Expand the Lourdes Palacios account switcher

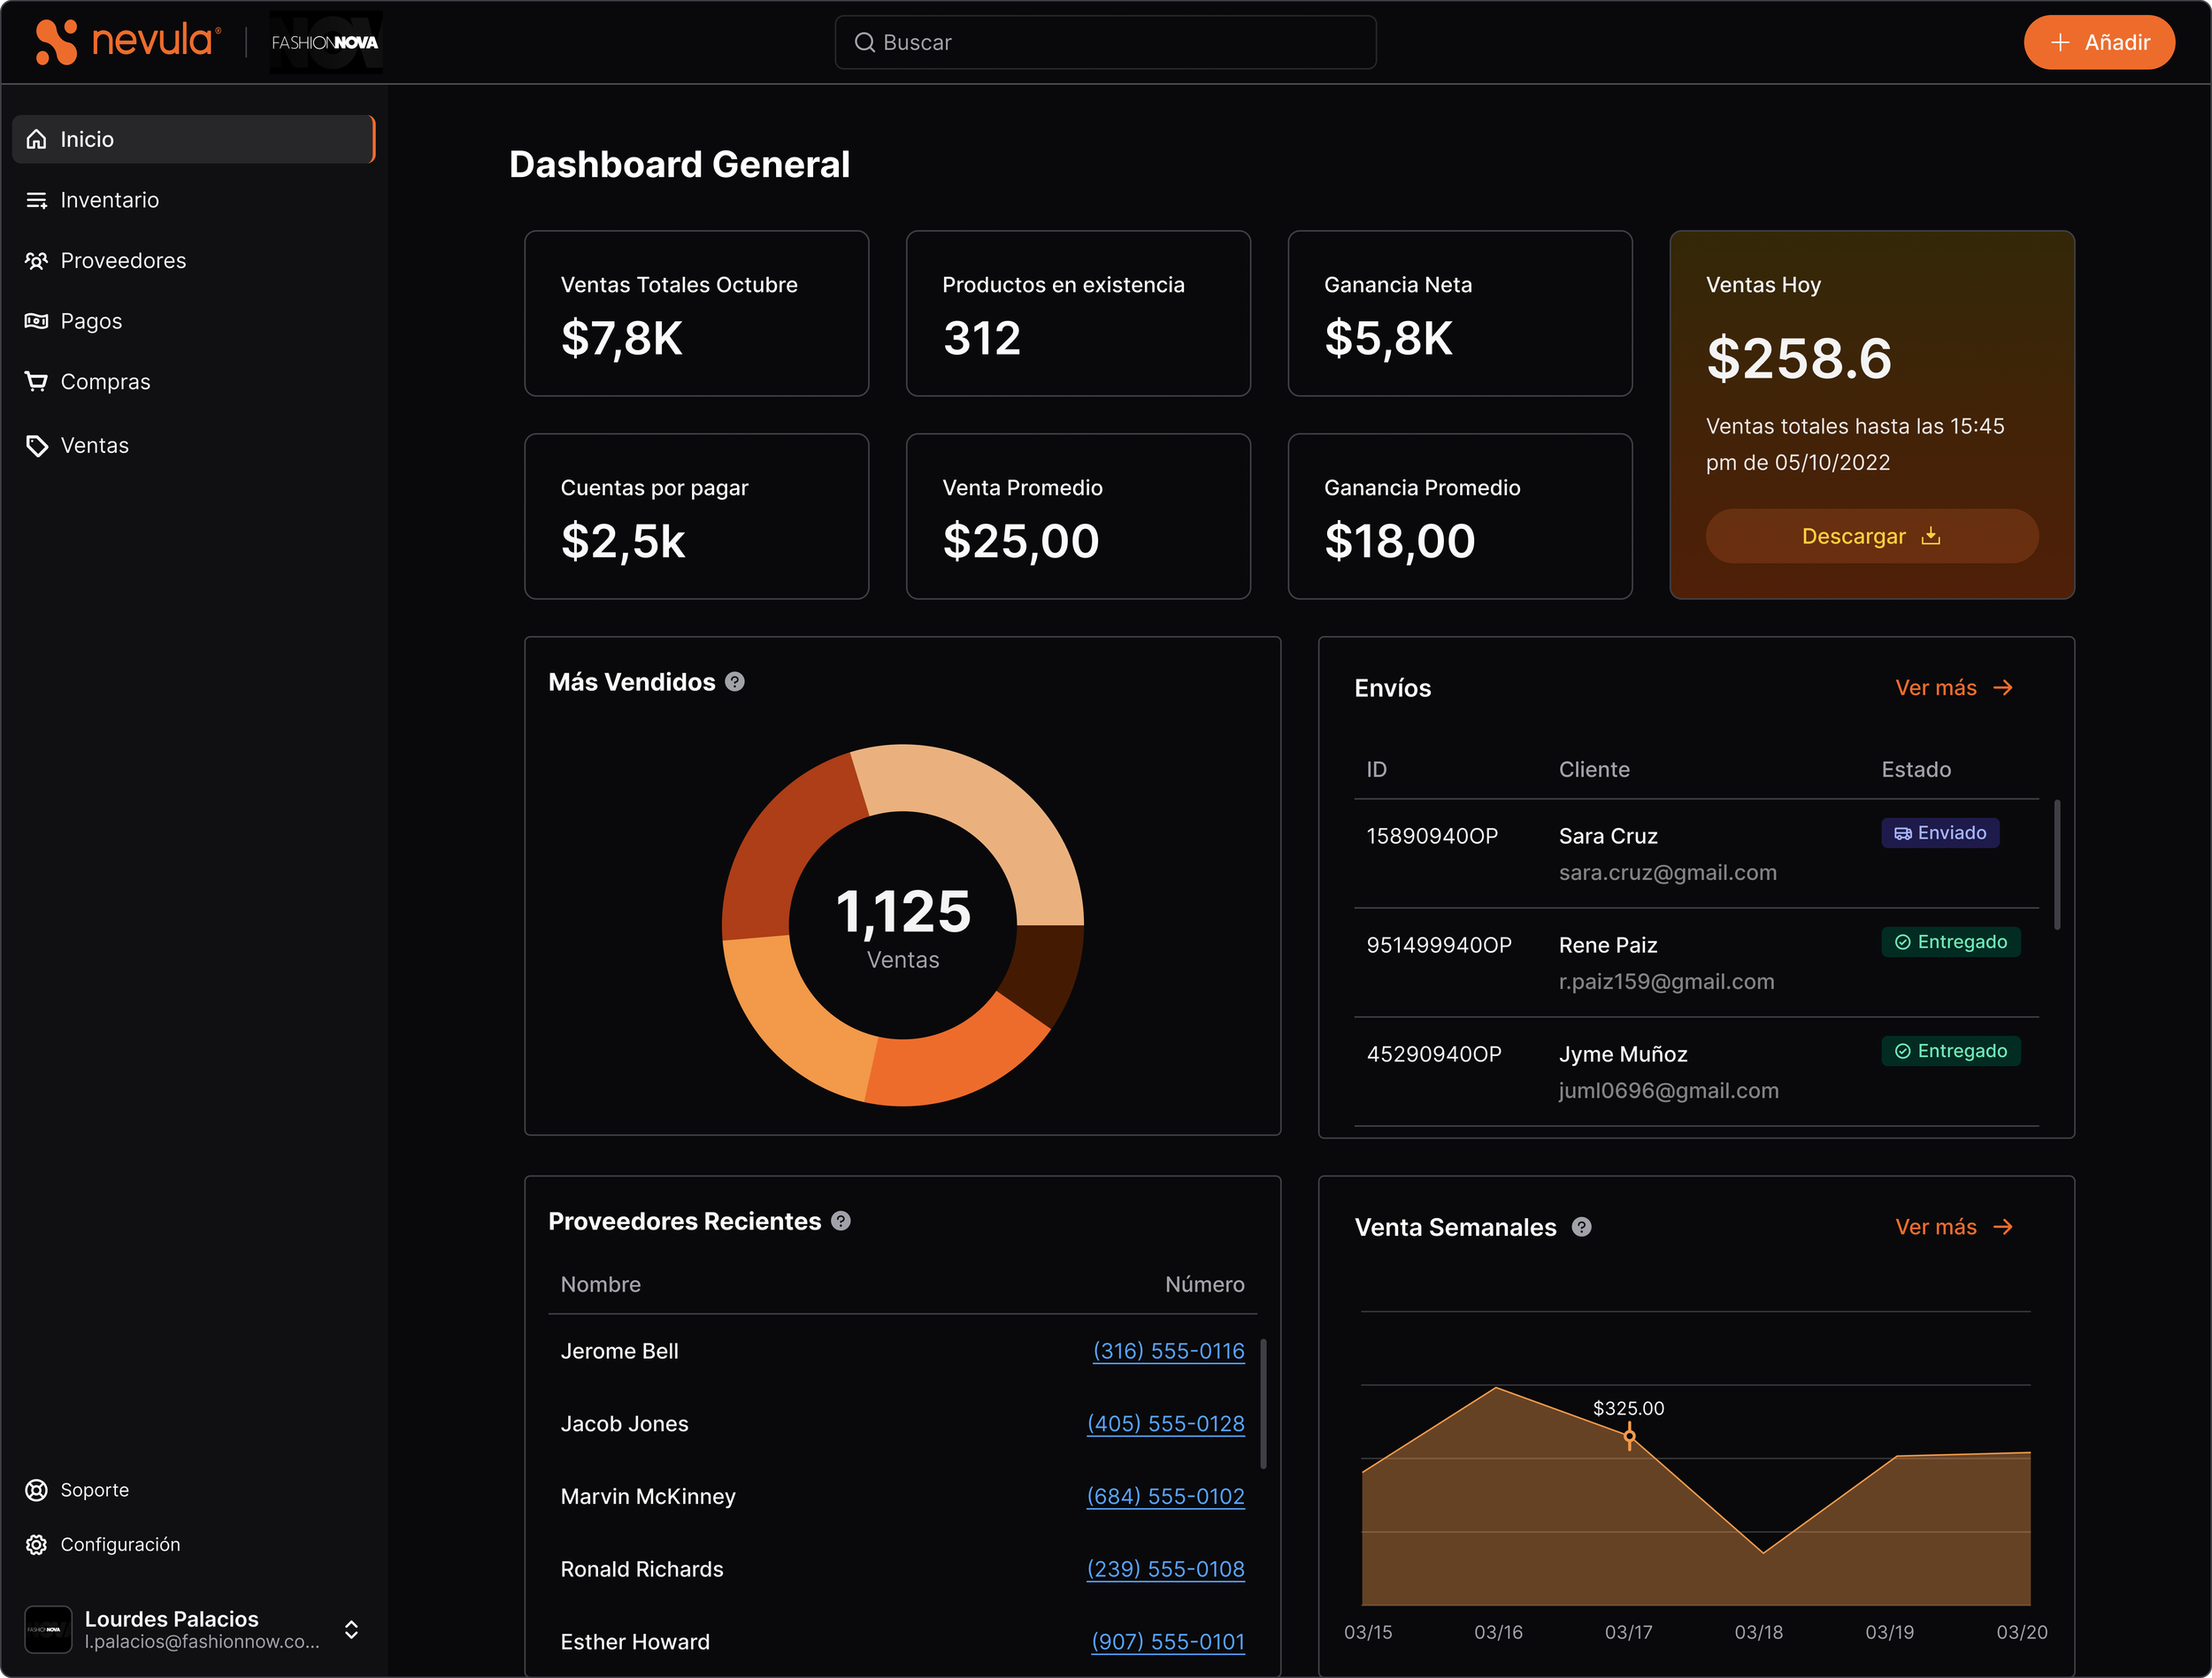point(351,1629)
